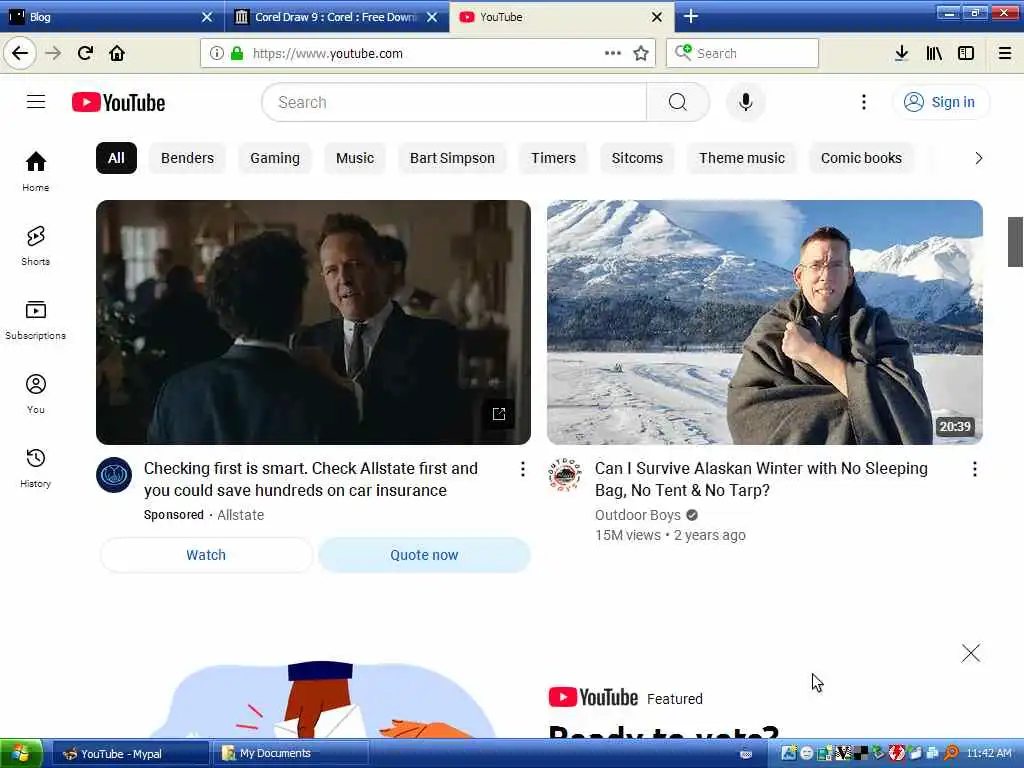1024x768 pixels.
Task: Select the Comic books filter chip
Action: pyautogui.click(x=861, y=158)
